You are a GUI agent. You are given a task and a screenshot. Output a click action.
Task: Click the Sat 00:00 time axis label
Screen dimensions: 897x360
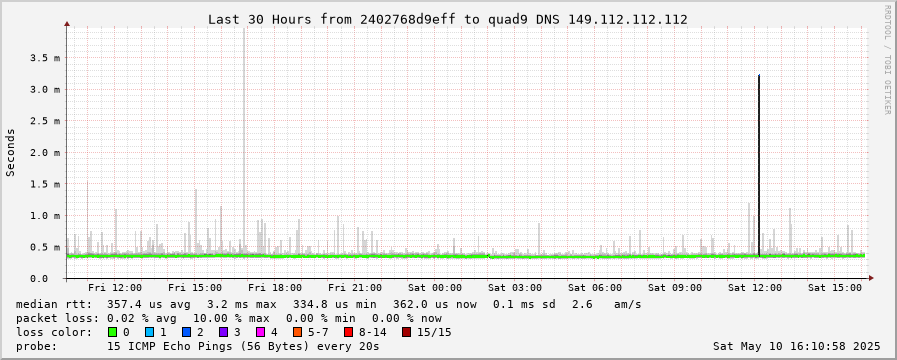click(x=435, y=287)
